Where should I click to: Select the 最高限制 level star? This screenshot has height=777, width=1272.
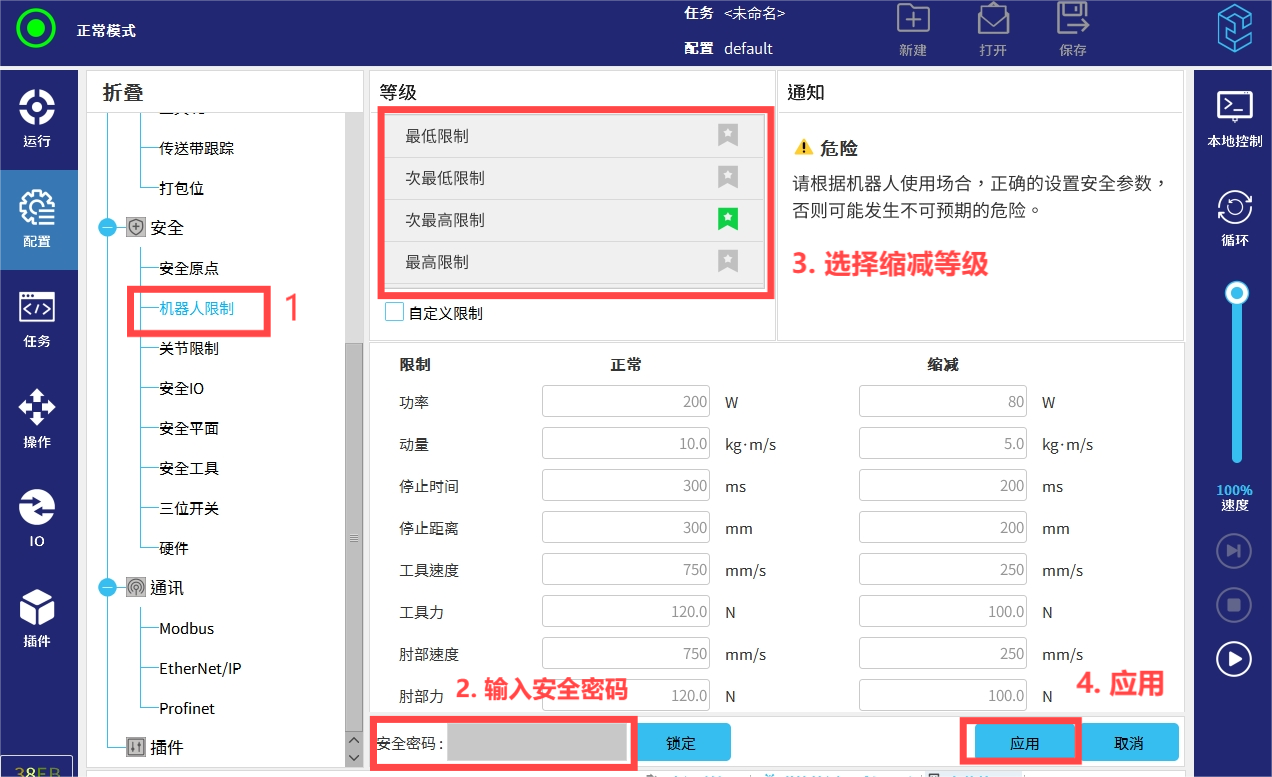(728, 262)
